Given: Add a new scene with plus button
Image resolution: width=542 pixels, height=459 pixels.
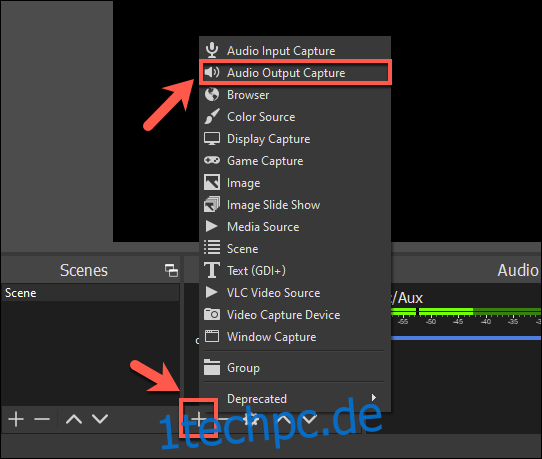Looking at the screenshot, I should point(16,419).
